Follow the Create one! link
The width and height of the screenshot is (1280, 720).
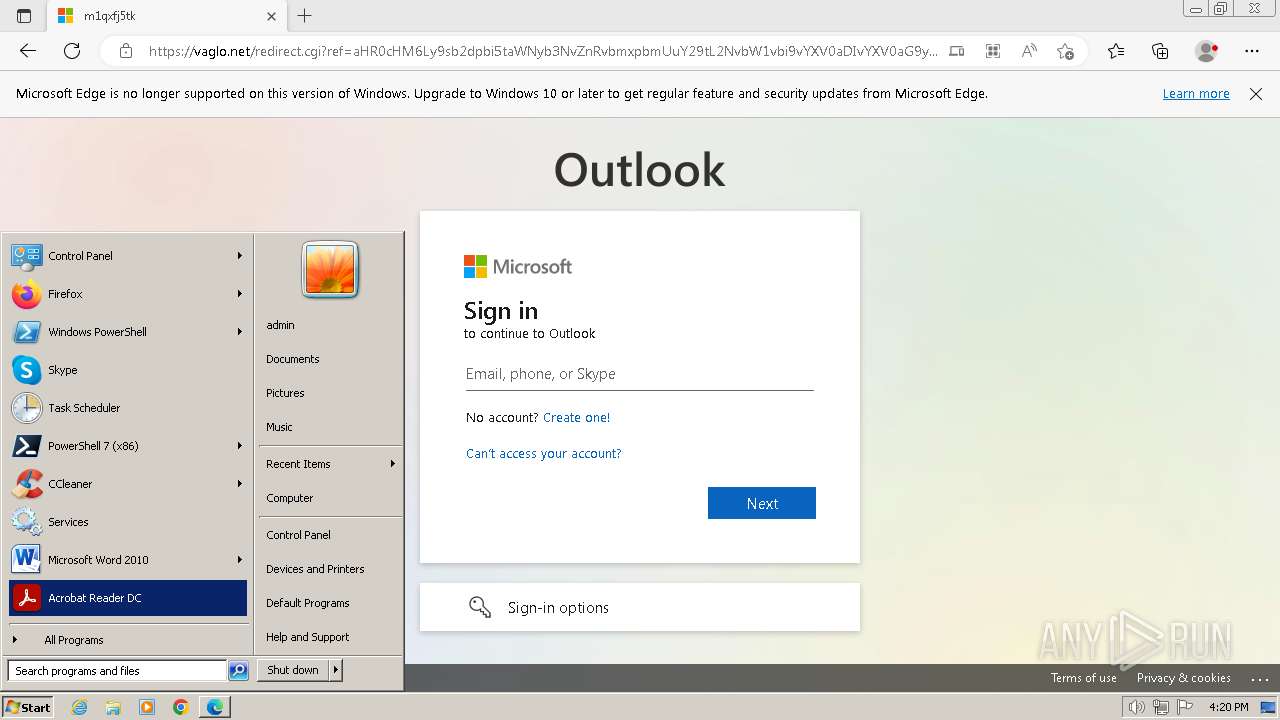point(576,418)
